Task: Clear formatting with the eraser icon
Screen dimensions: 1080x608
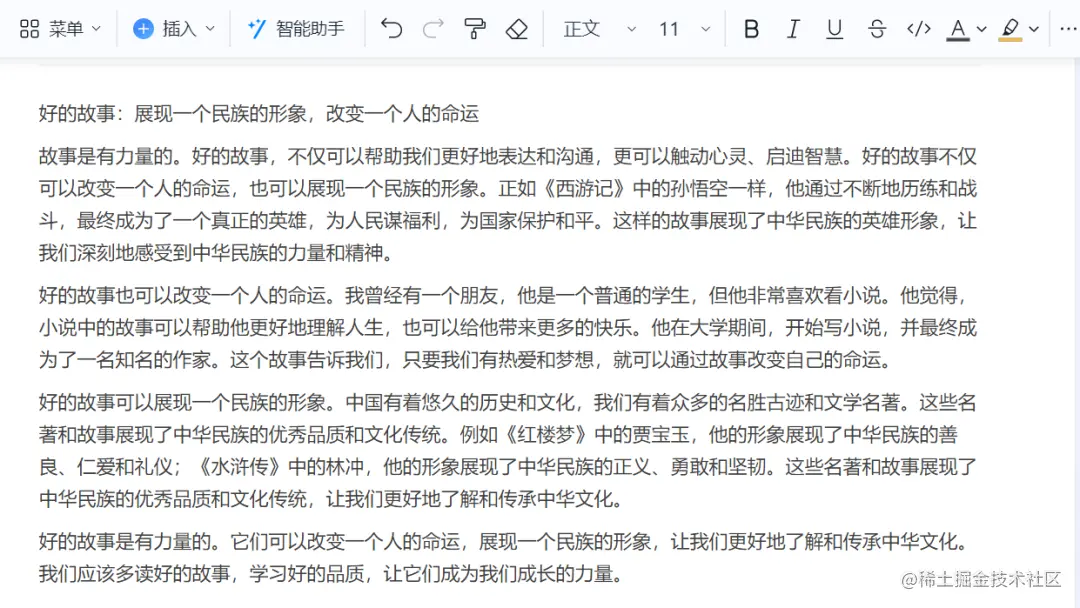Action: click(x=517, y=29)
